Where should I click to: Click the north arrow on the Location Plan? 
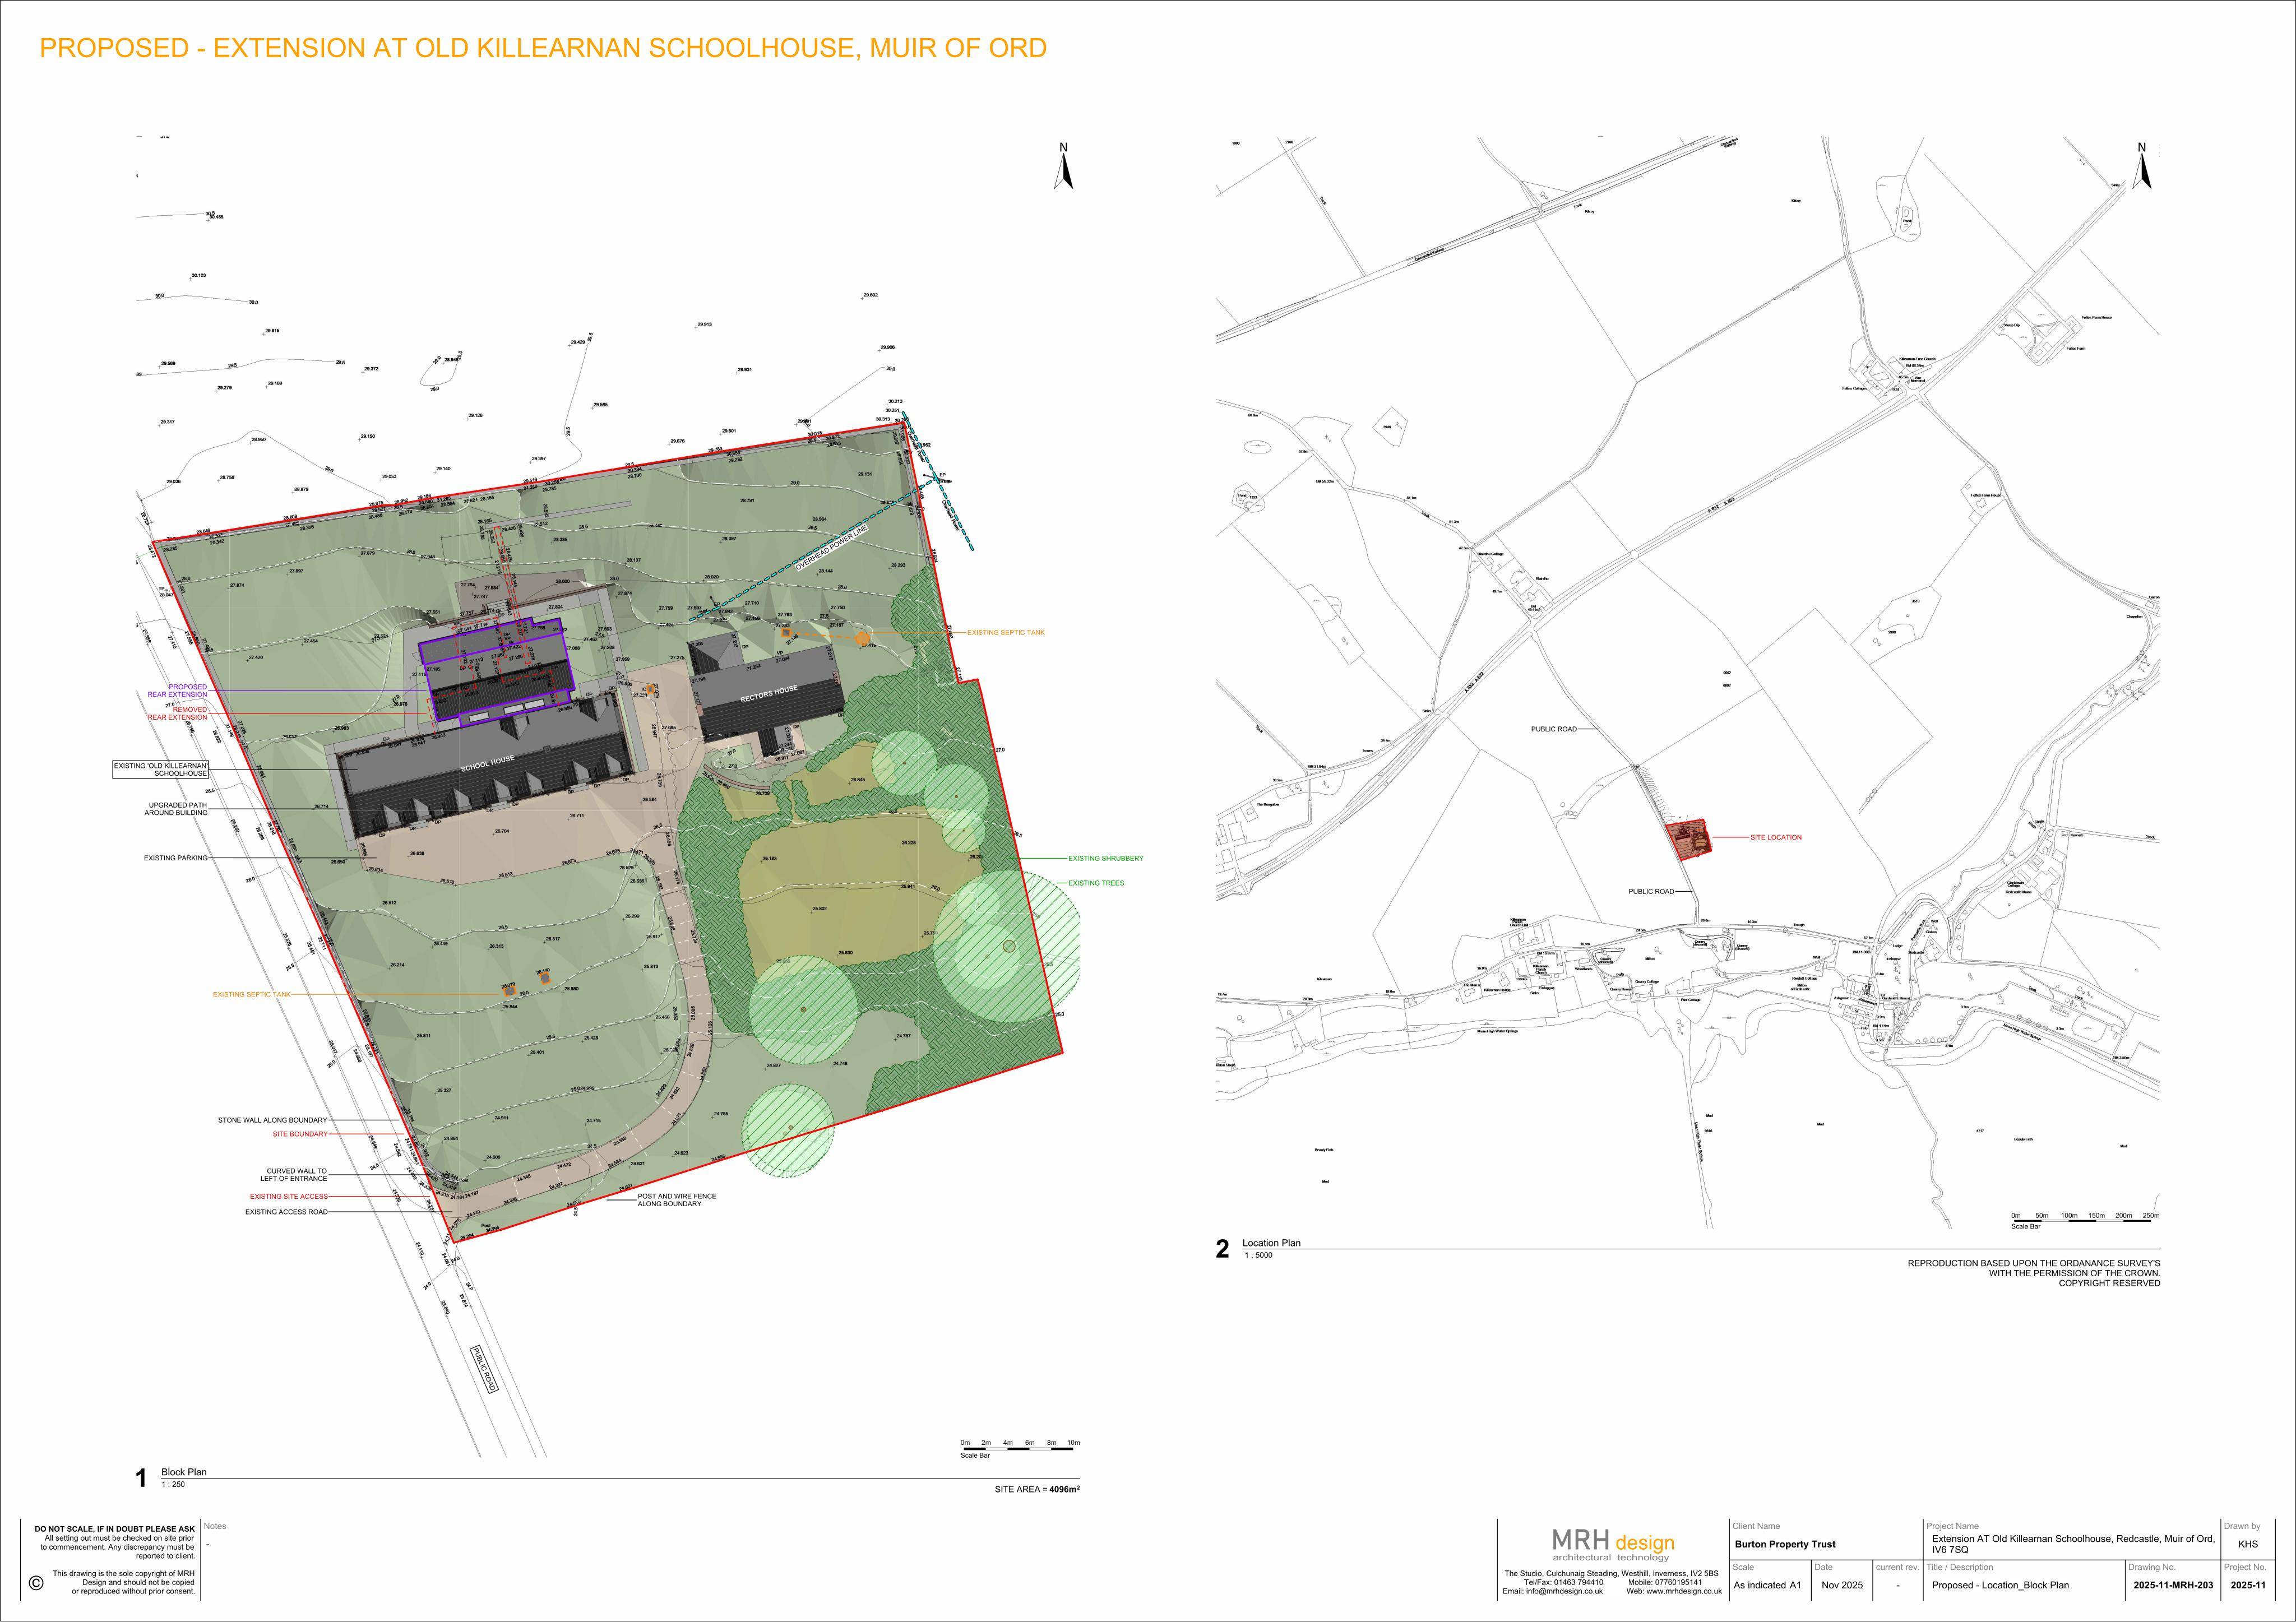(2142, 166)
